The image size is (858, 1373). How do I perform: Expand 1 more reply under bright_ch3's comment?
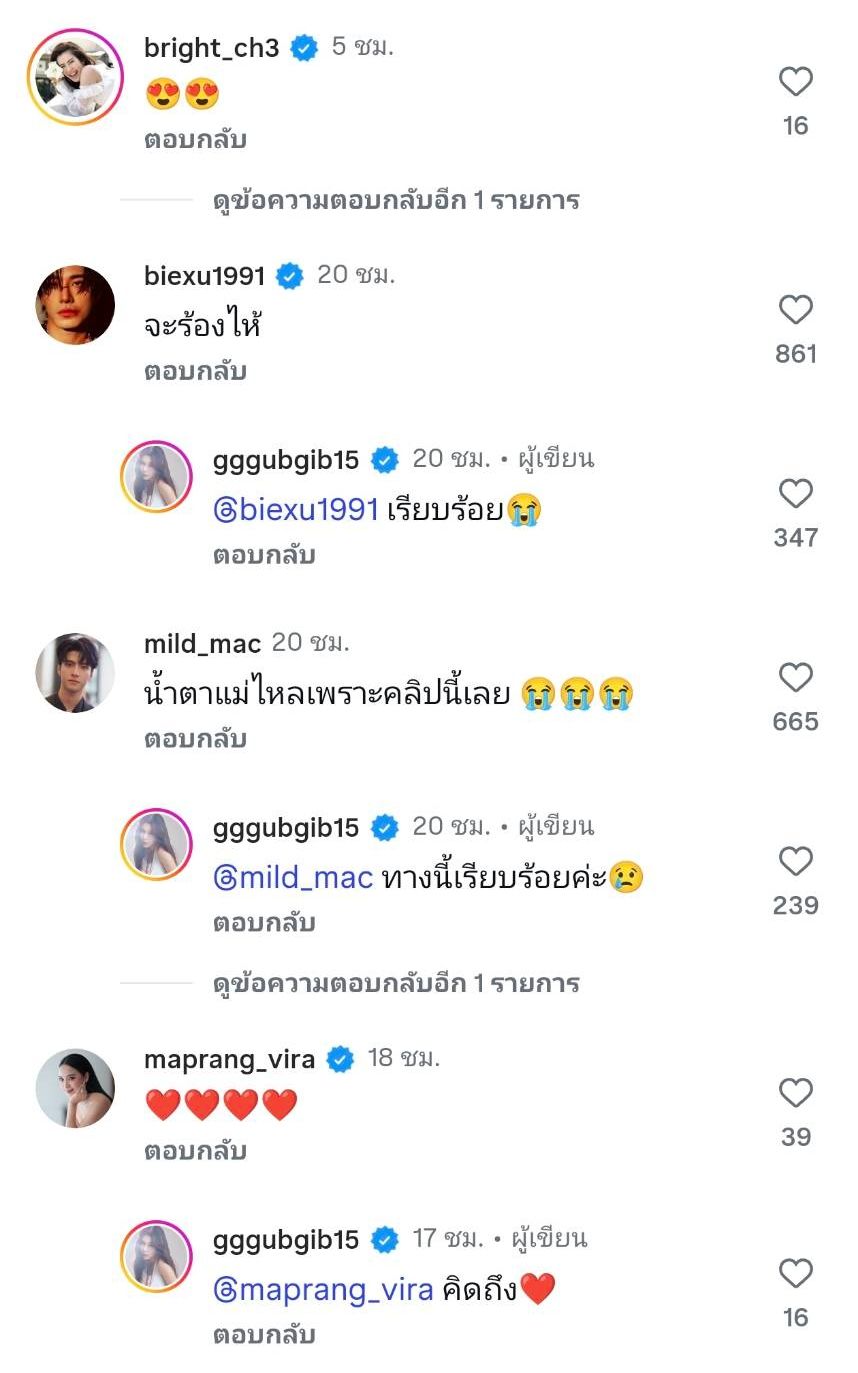point(396,200)
